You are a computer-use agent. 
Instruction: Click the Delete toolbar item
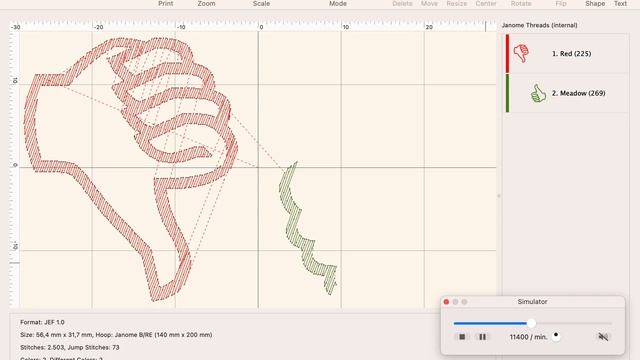tap(402, 4)
